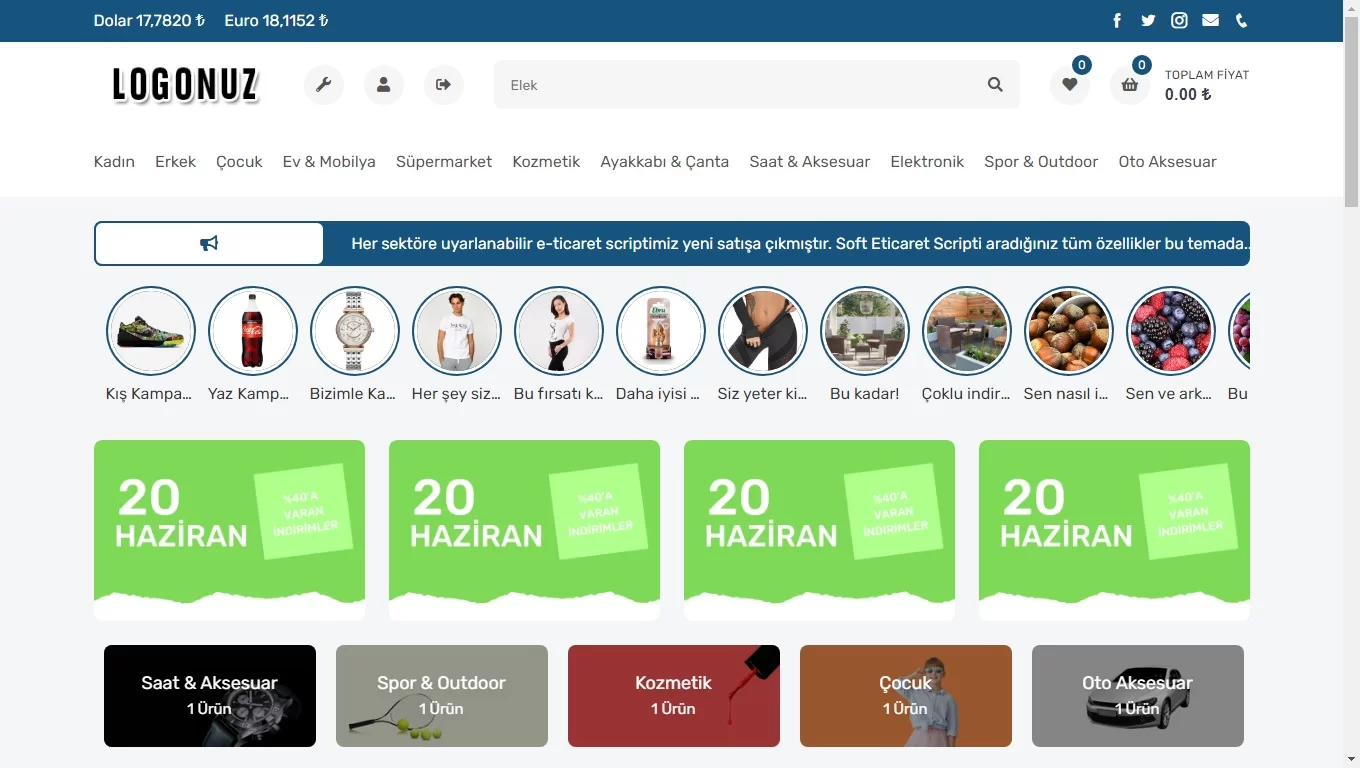
Task: Open the Elektronik menu item
Action: coord(927,161)
